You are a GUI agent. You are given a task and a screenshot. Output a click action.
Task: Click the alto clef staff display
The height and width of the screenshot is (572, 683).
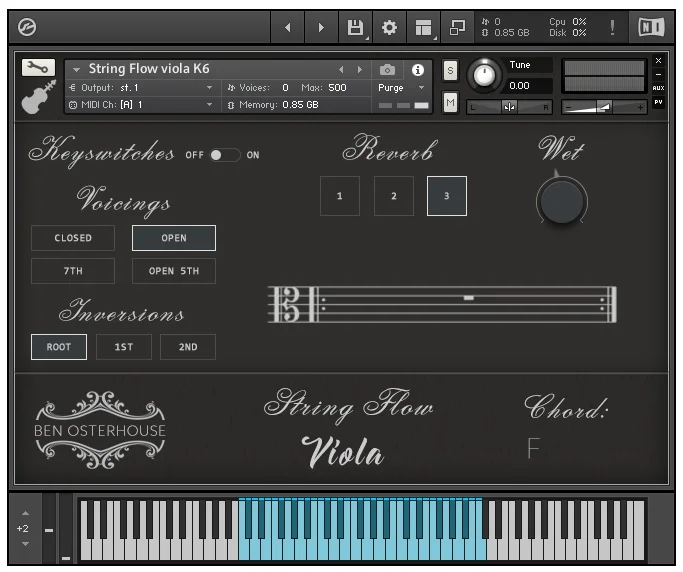(x=442, y=304)
